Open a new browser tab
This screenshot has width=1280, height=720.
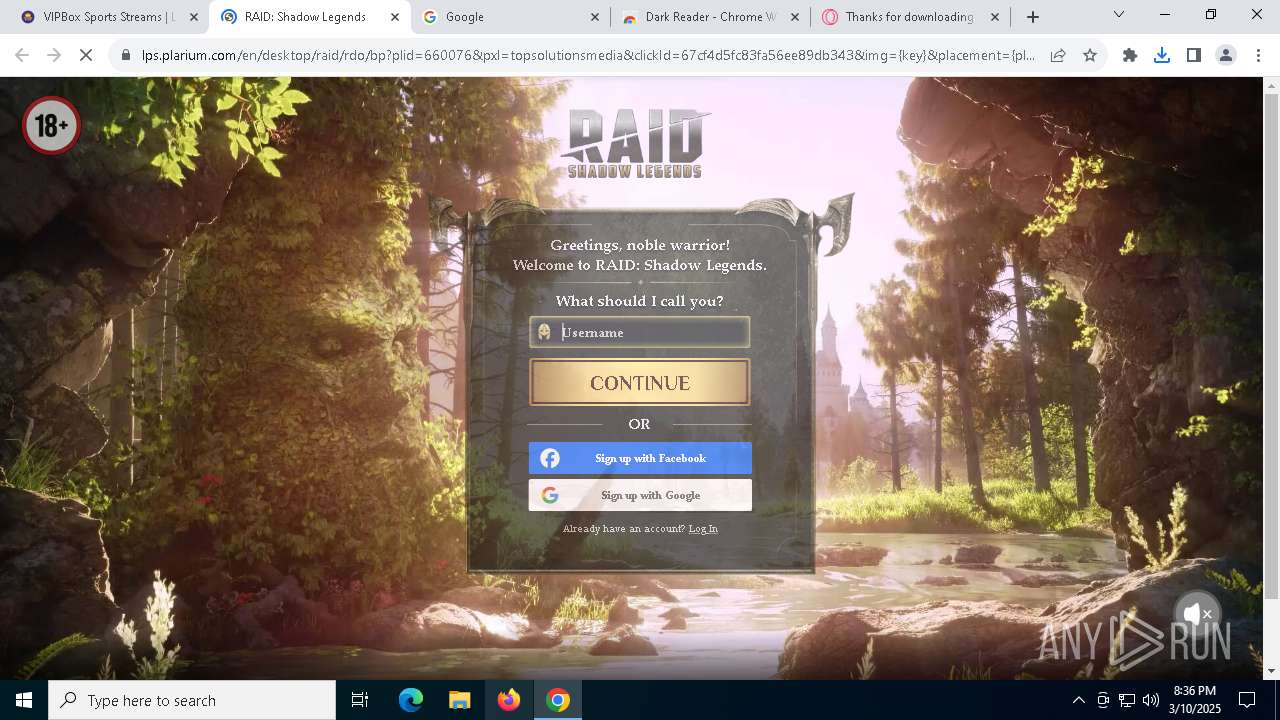[x=1033, y=17]
